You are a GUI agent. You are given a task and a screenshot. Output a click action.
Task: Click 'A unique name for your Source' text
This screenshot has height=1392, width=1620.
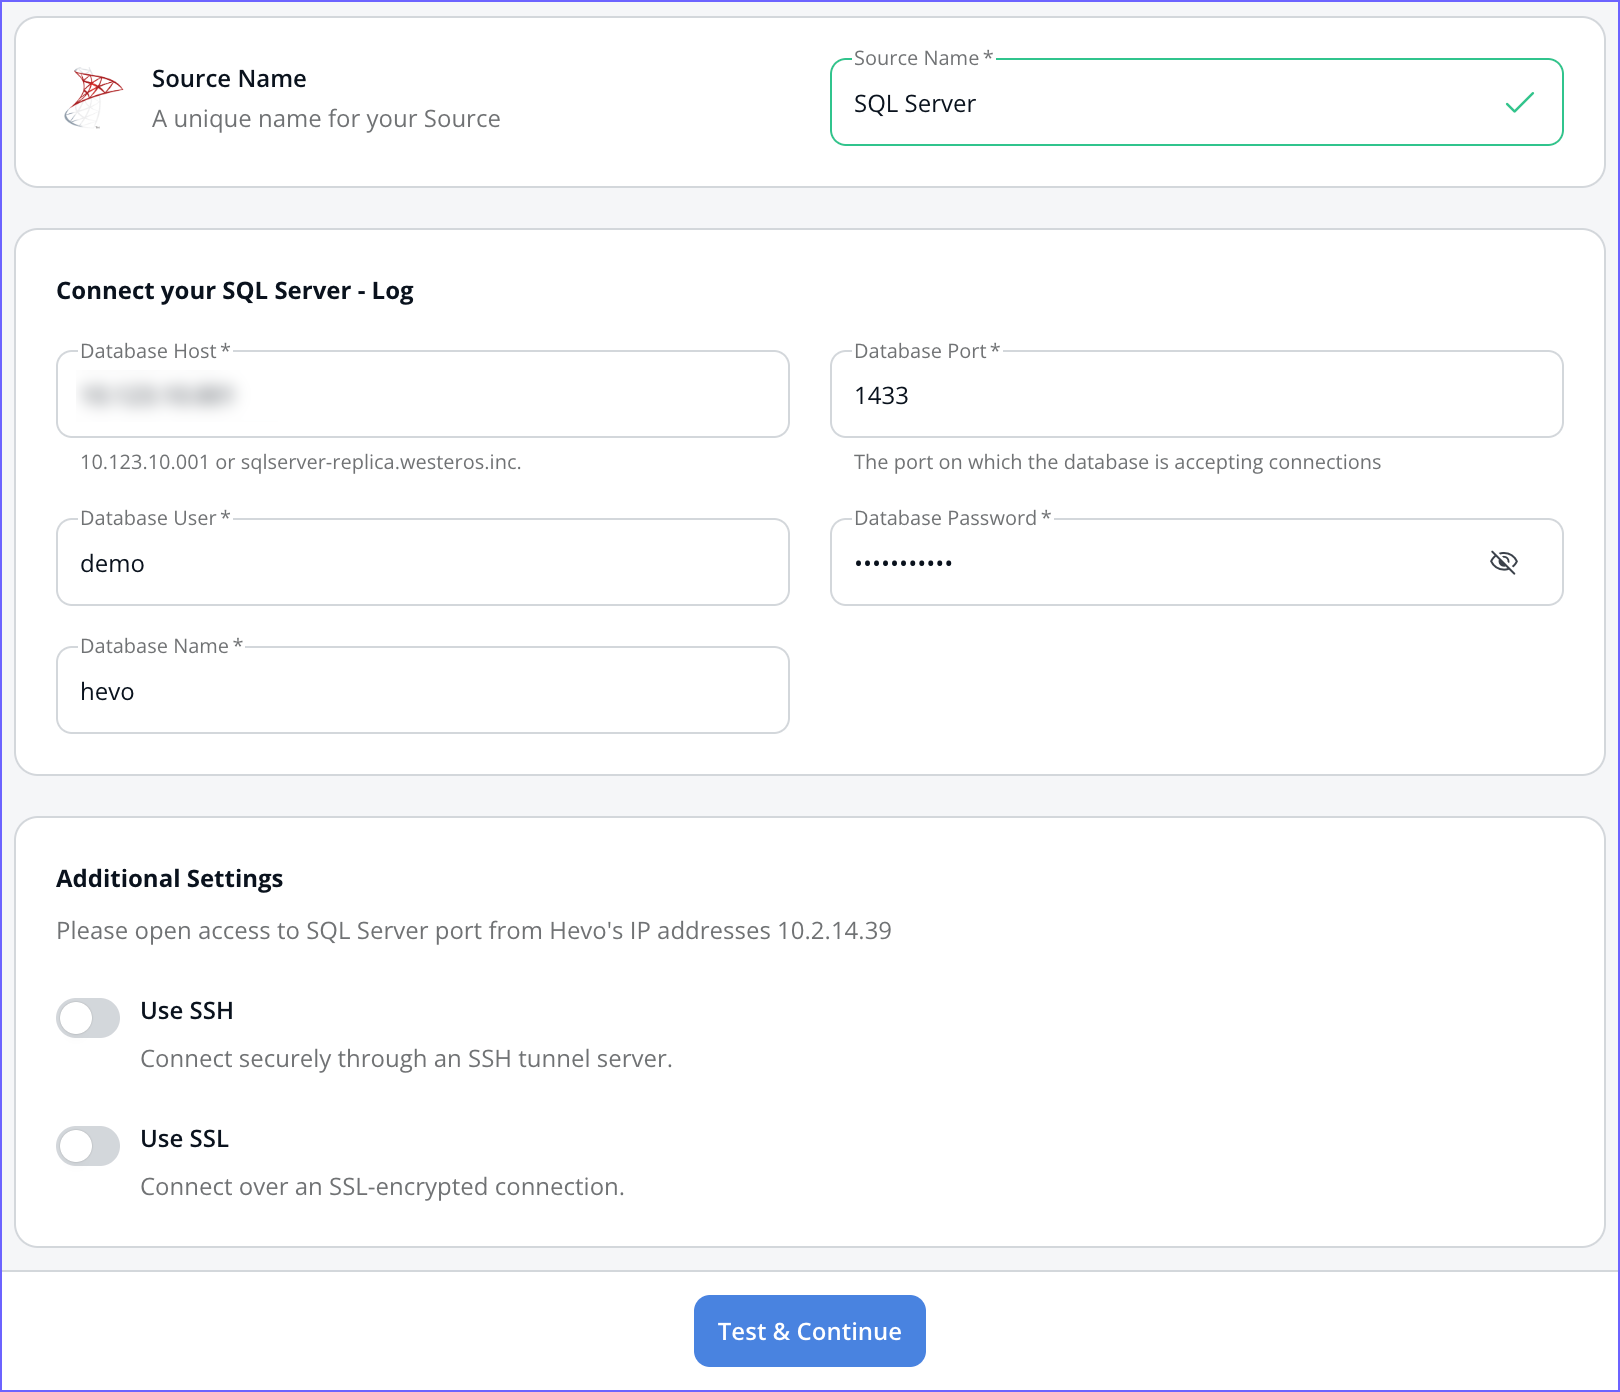pos(326,119)
